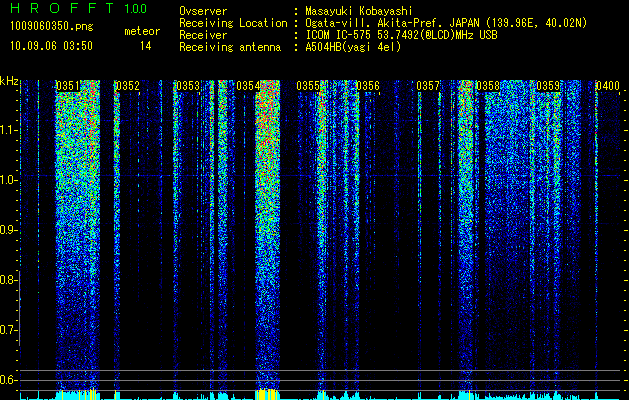This screenshot has width=629, height=400.
Task: Click the date stamp 10.09.06 03:50
Action: tap(51, 46)
